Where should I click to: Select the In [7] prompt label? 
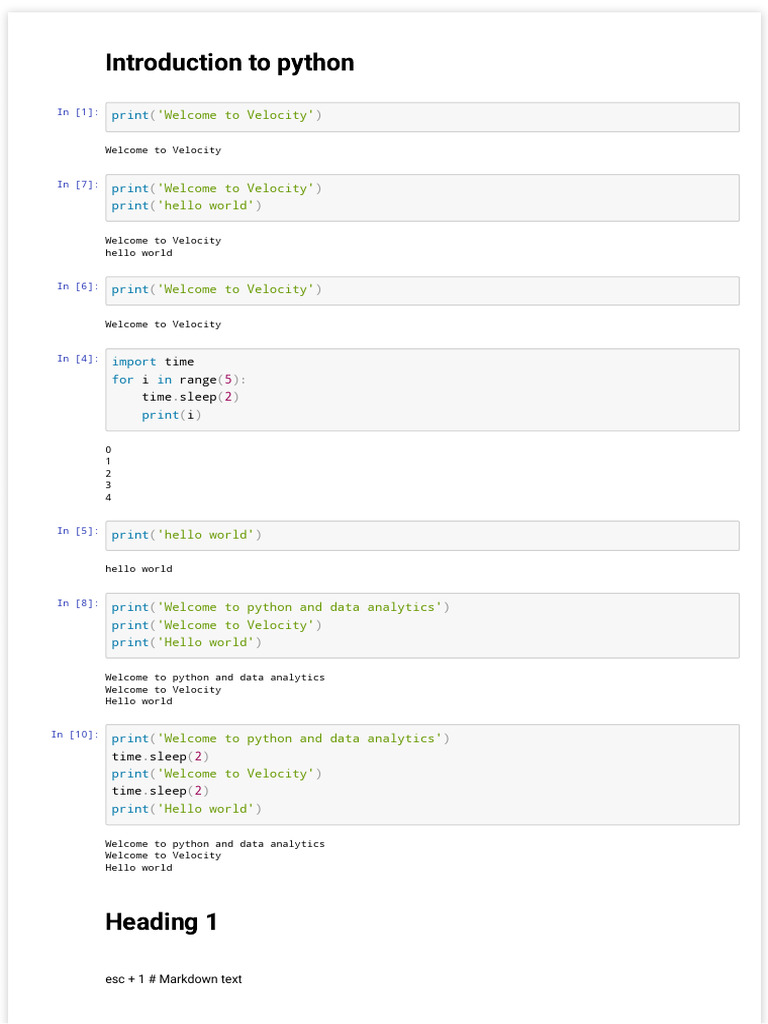(x=77, y=184)
